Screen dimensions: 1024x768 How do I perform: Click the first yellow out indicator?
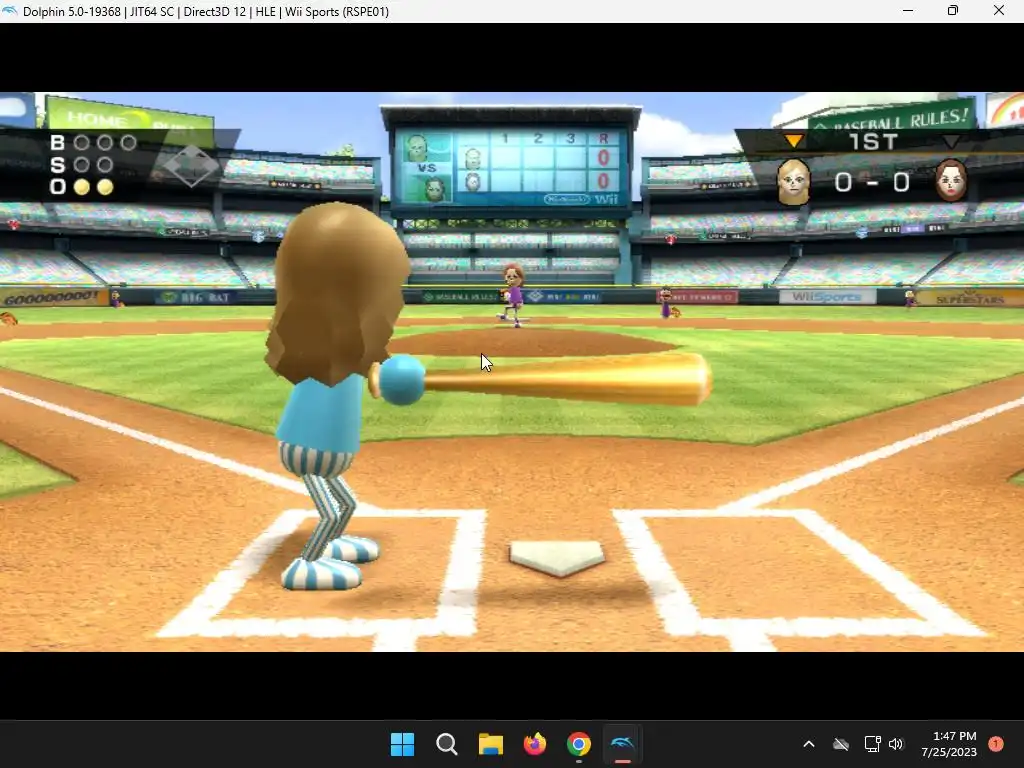82,187
